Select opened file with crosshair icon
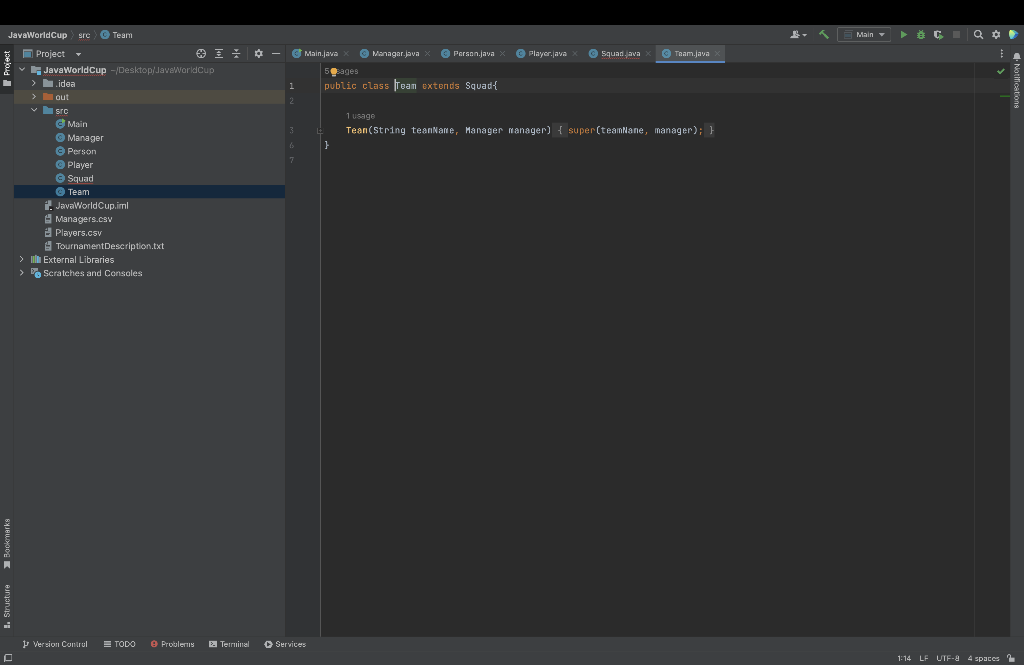 click(201, 54)
